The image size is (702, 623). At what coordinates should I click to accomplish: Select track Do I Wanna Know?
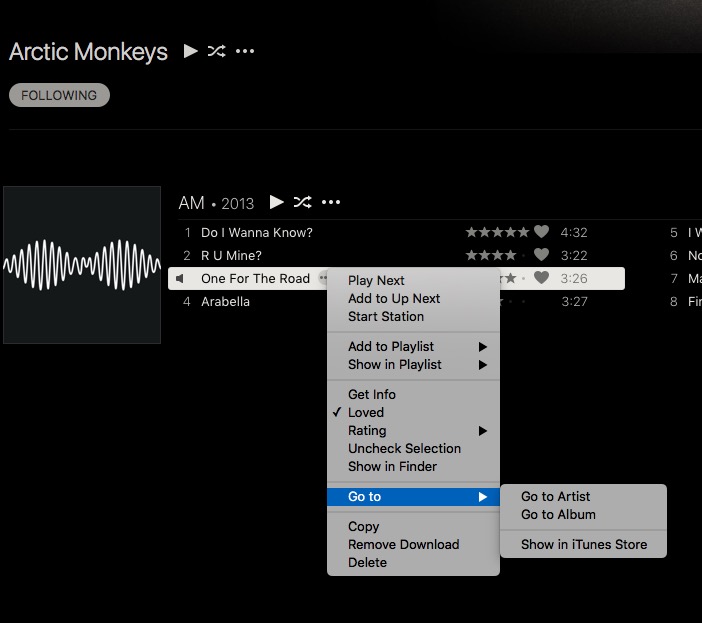(257, 232)
